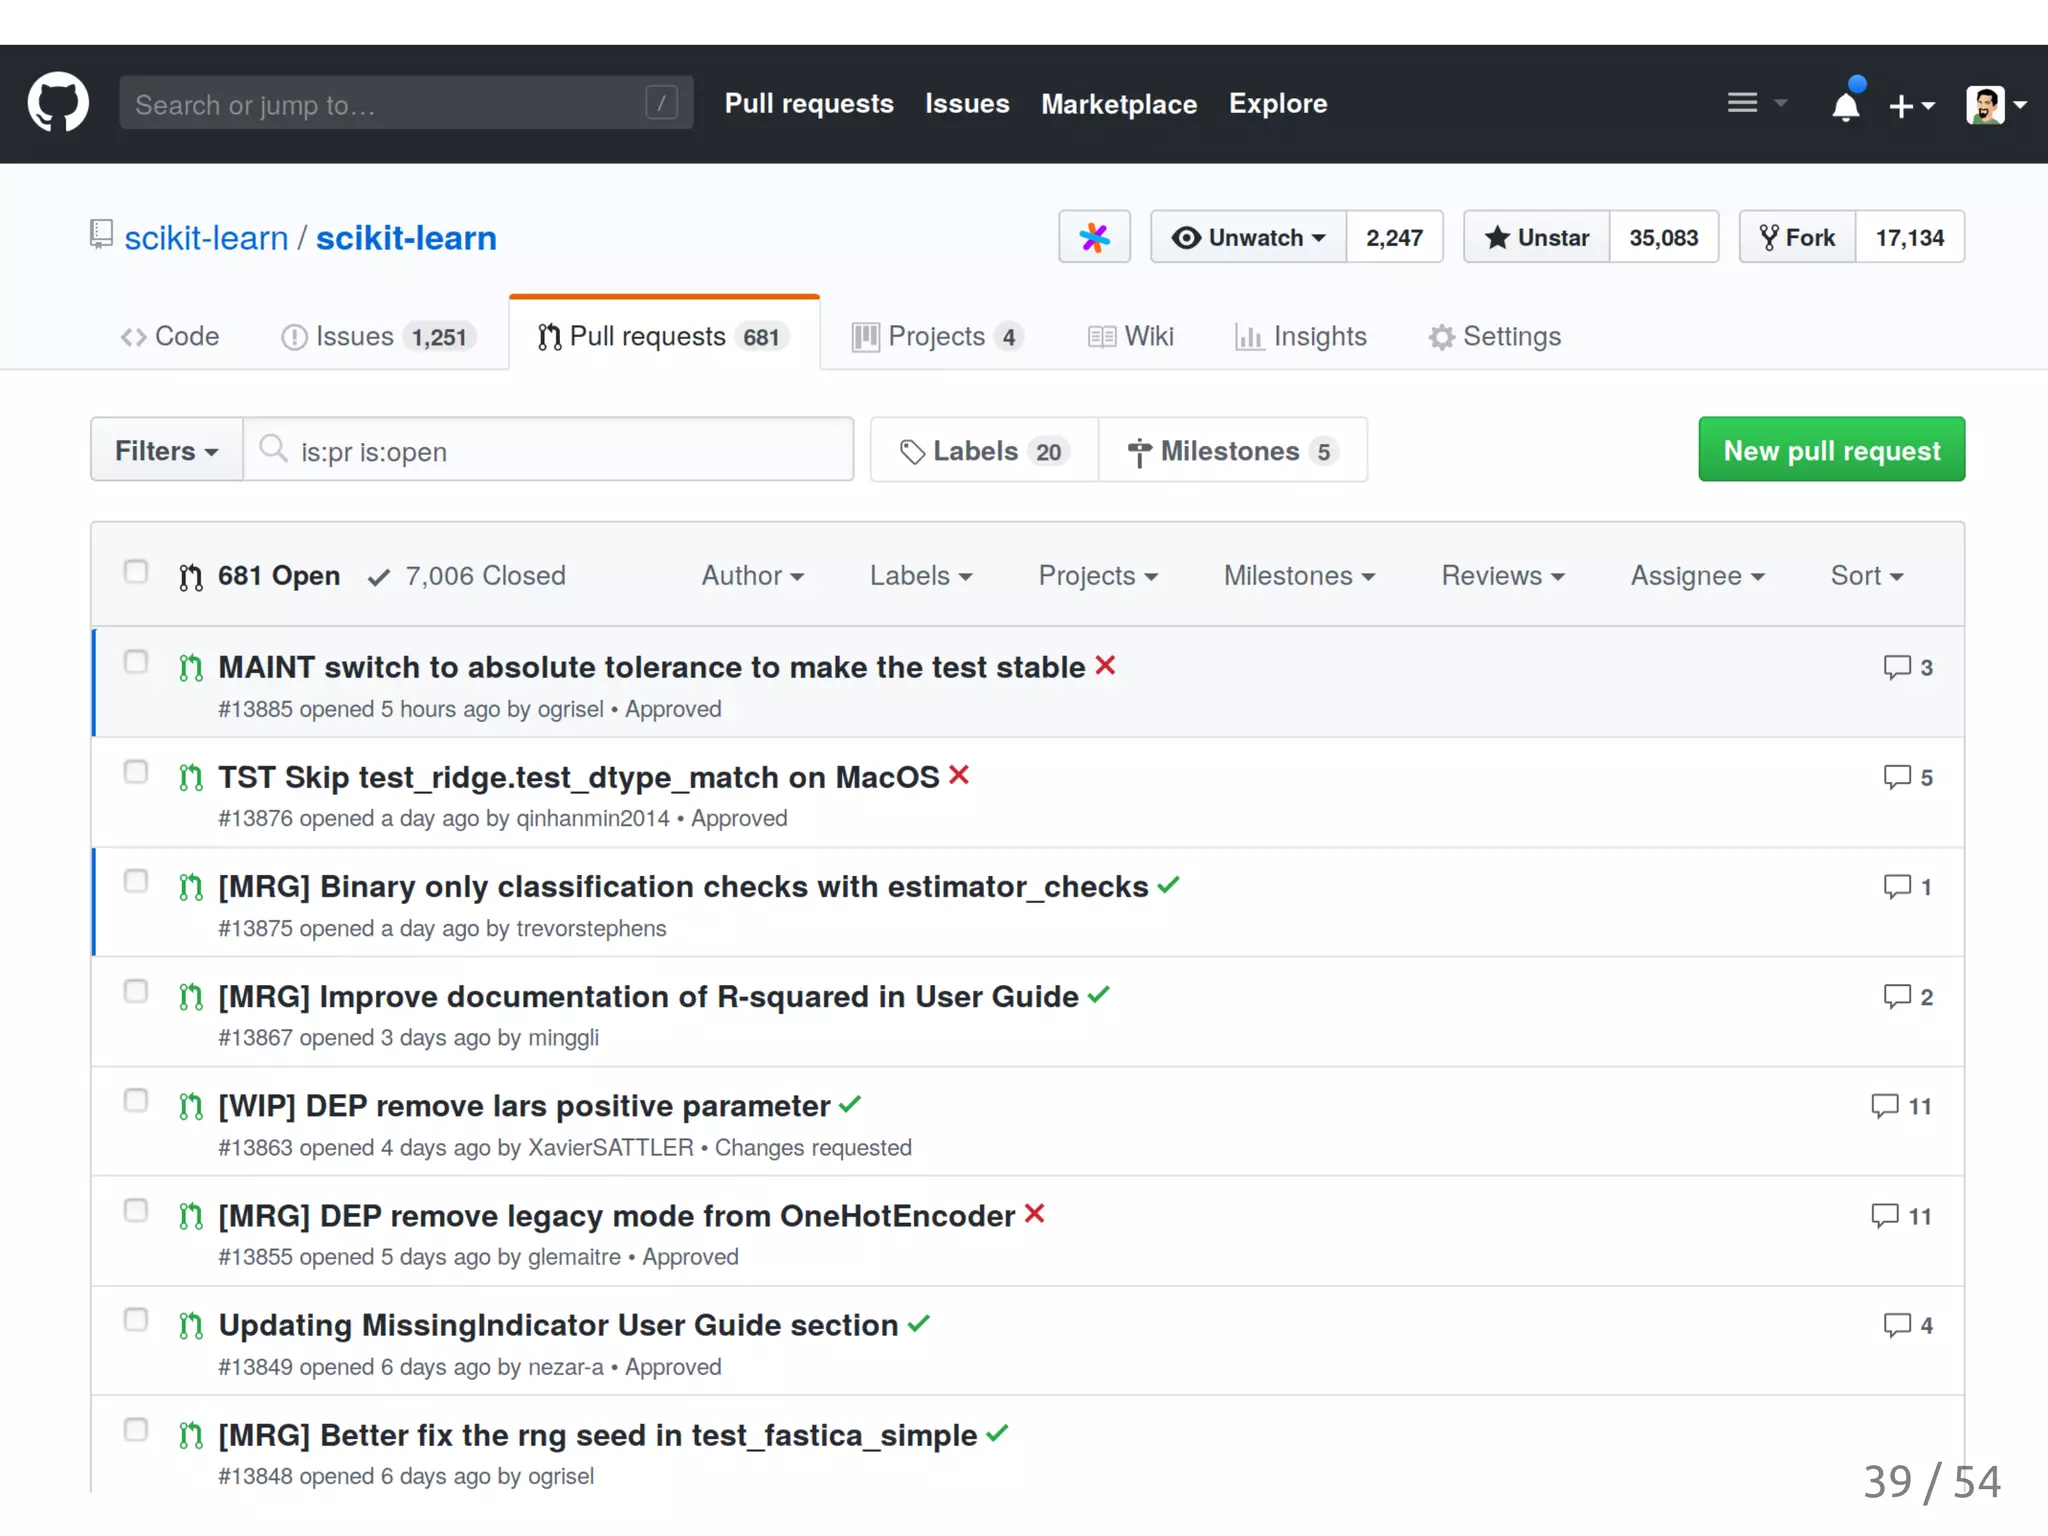Click the GitHub Octocat logo
The width and height of the screenshot is (2048, 1536).
(x=58, y=103)
